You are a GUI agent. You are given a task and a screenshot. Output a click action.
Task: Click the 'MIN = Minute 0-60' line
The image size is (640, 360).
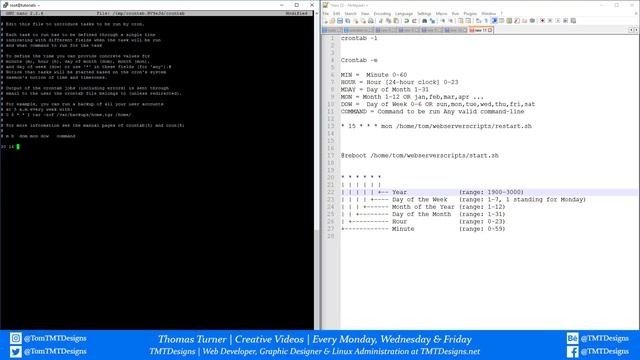tap(374, 75)
